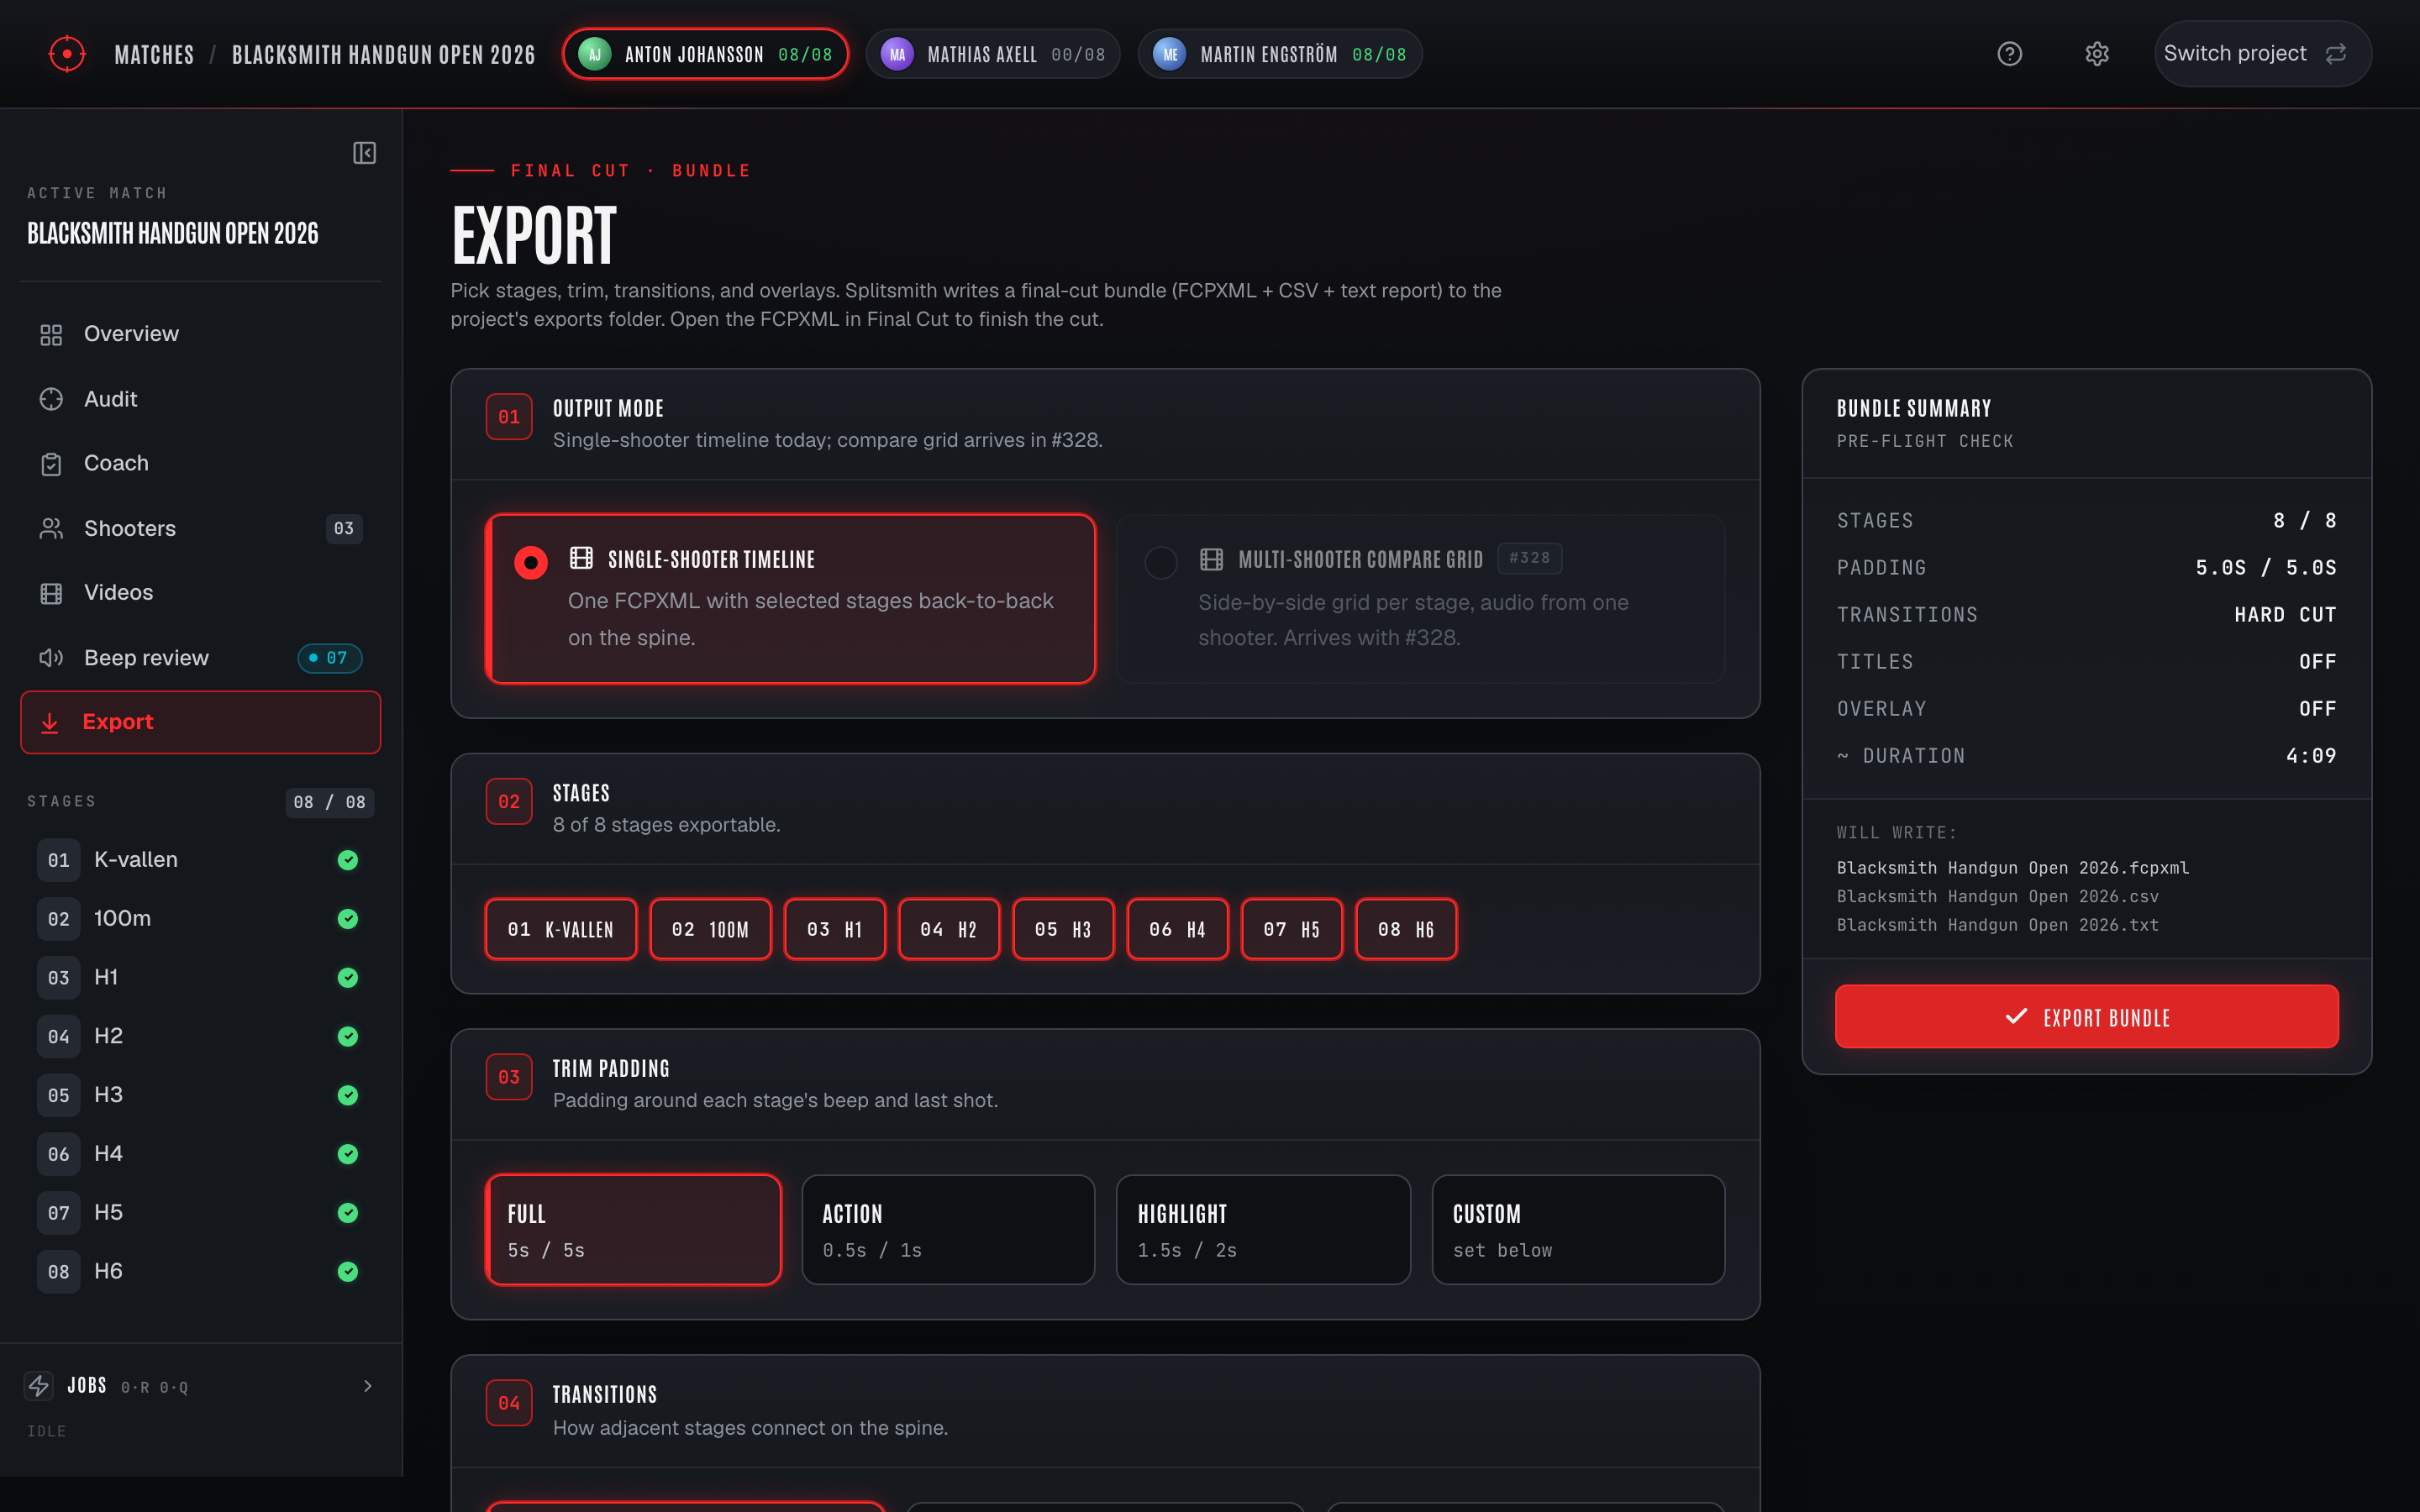Click the MA avatar of Mathias Axell
This screenshot has height=1512, width=2420.
coord(897,54)
